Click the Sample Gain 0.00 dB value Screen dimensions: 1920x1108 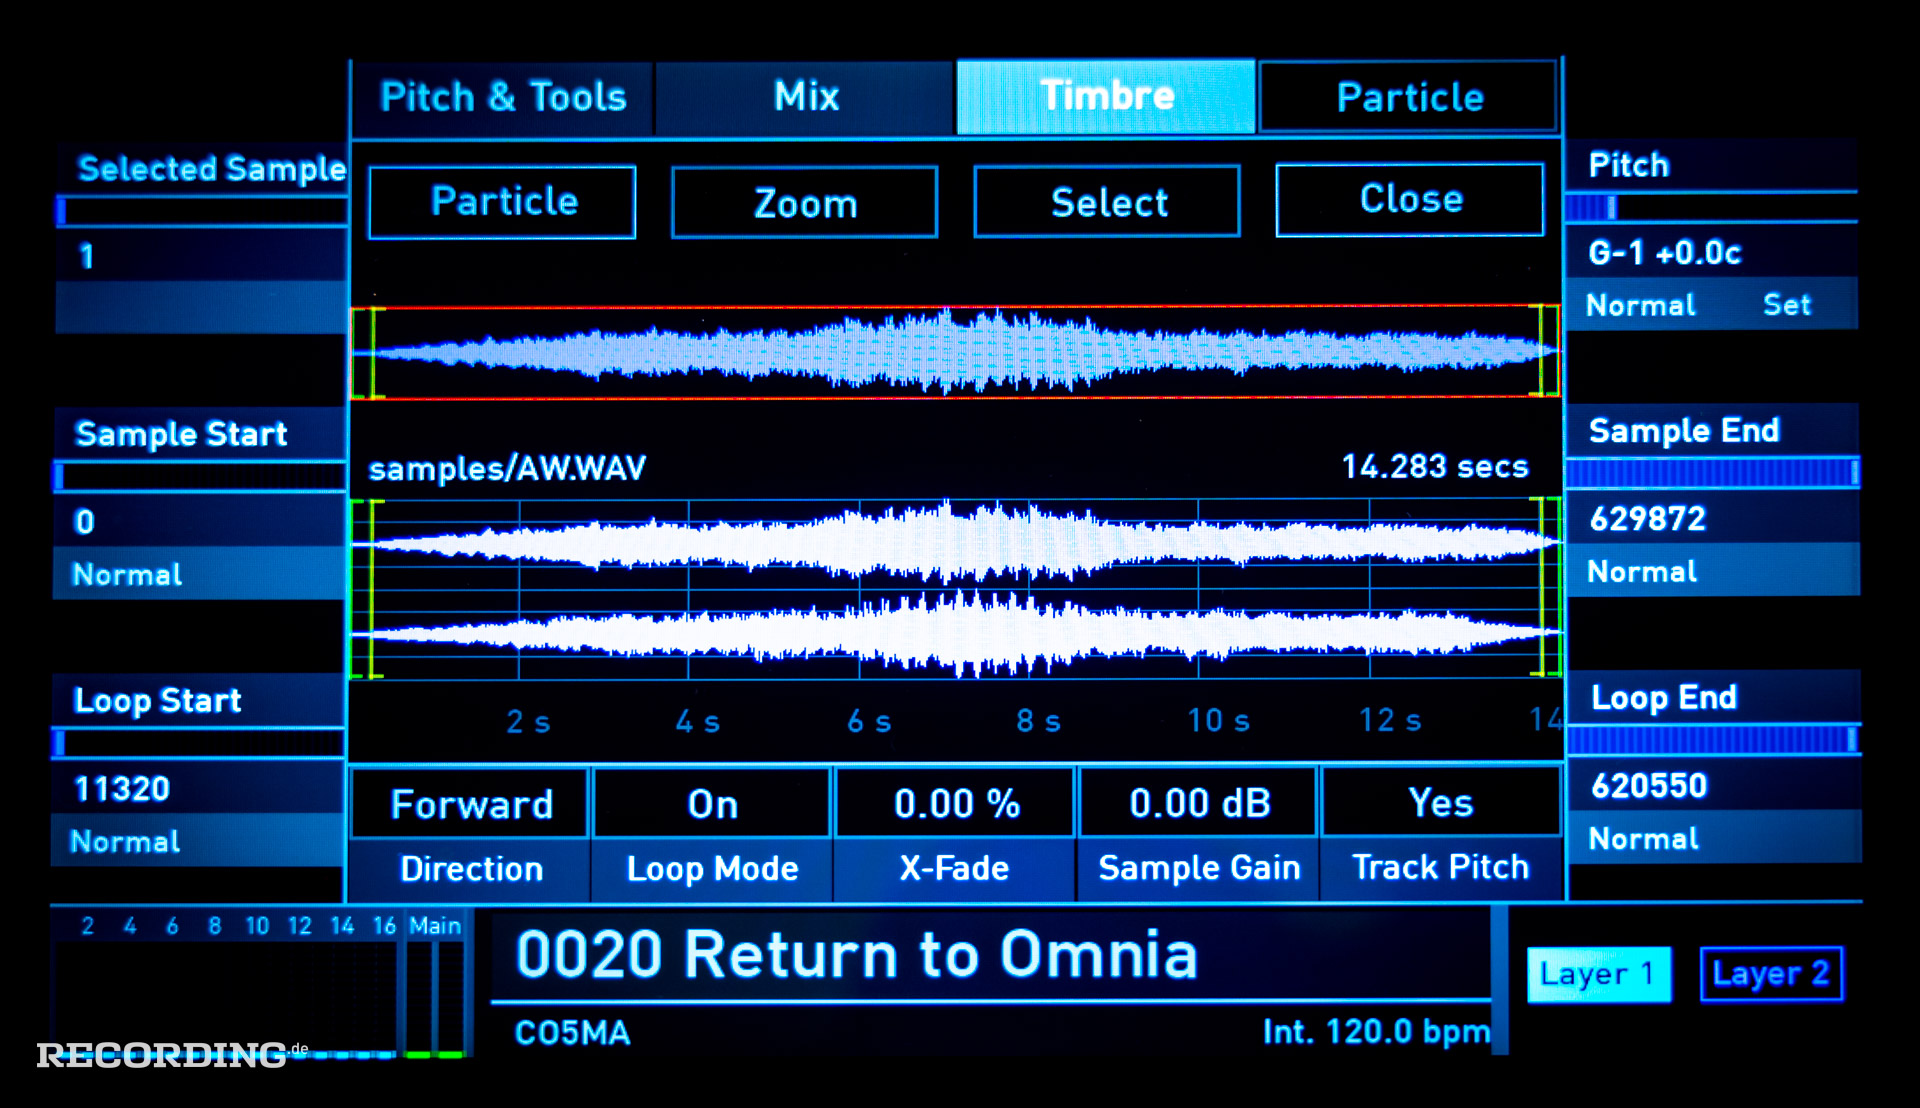[1199, 803]
